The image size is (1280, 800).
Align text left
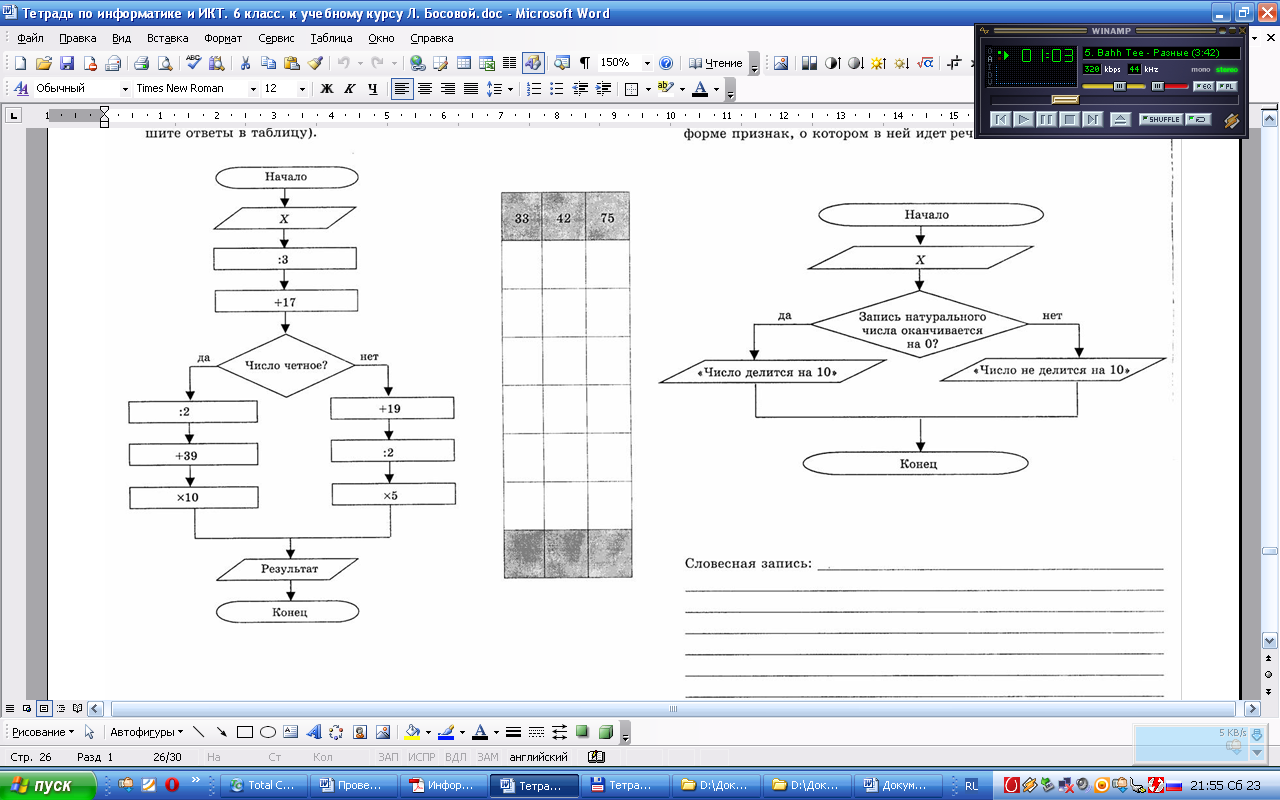402,89
